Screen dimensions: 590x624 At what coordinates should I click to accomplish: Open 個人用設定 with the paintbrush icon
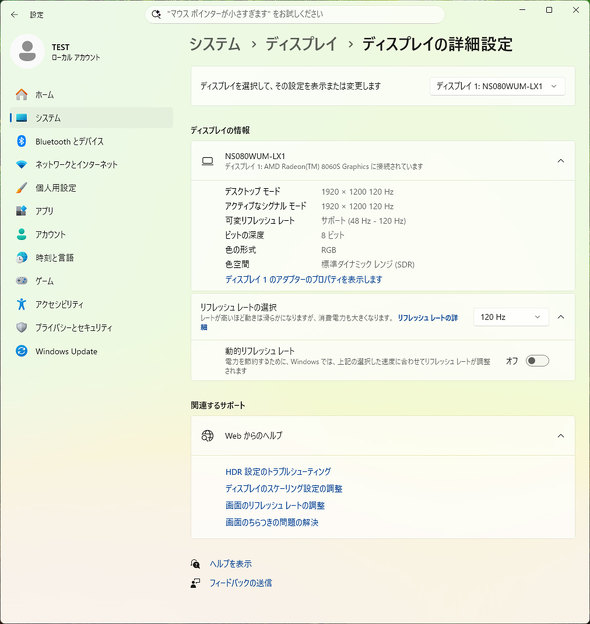pyautogui.click(x=91, y=188)
